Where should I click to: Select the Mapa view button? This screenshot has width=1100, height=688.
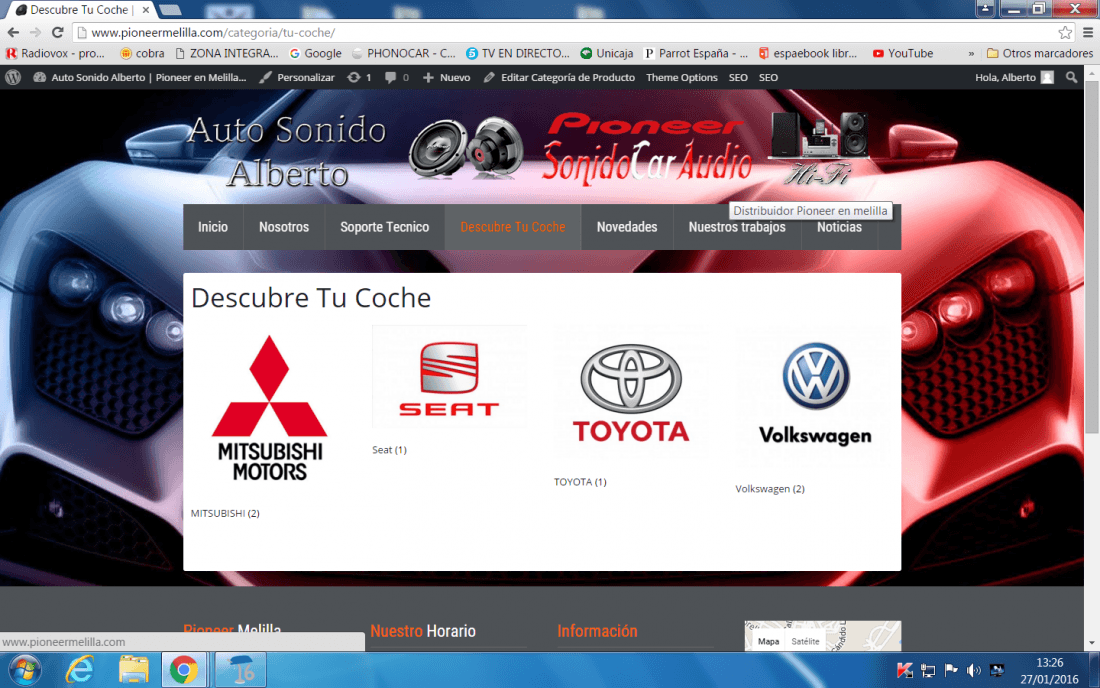point(768,641)
